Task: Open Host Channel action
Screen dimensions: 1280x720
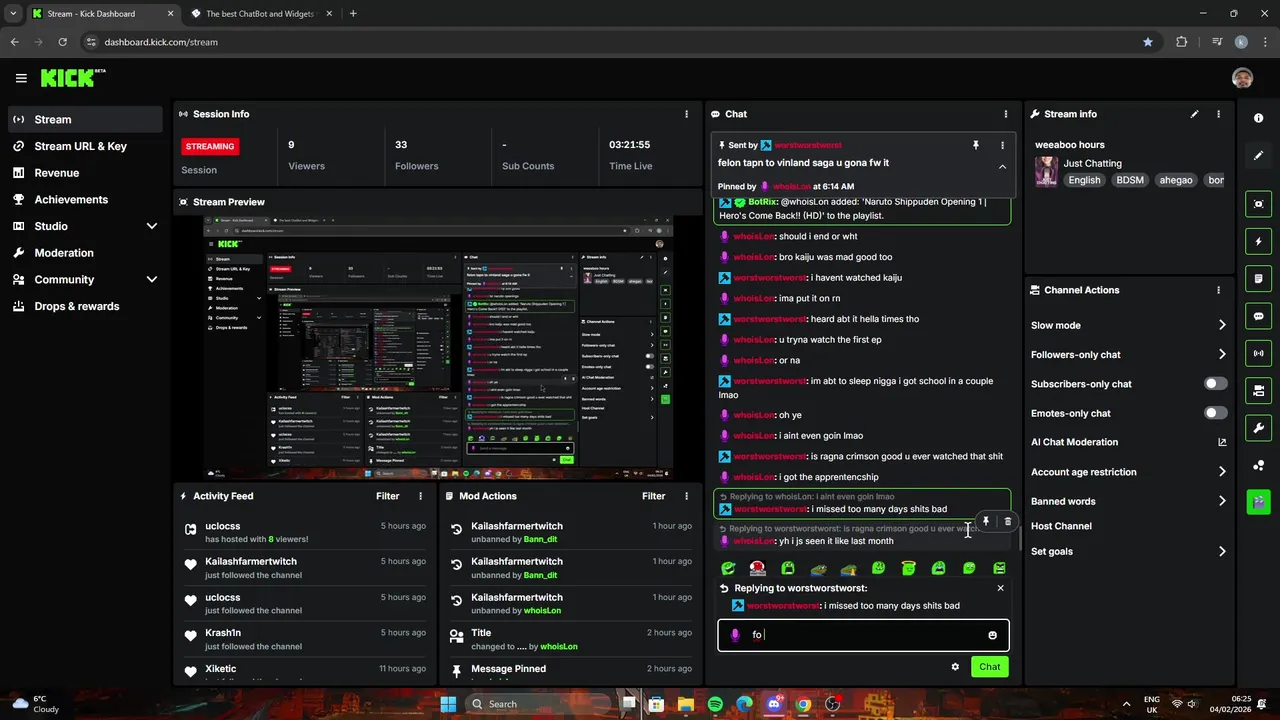Action: [x=1061, y=526]
